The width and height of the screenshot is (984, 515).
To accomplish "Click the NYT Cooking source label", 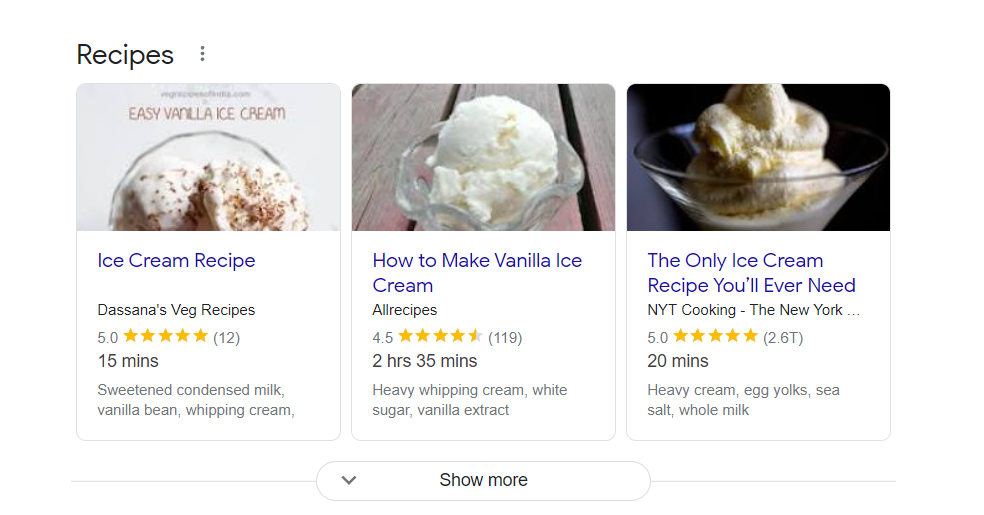I will coord(752,310).
